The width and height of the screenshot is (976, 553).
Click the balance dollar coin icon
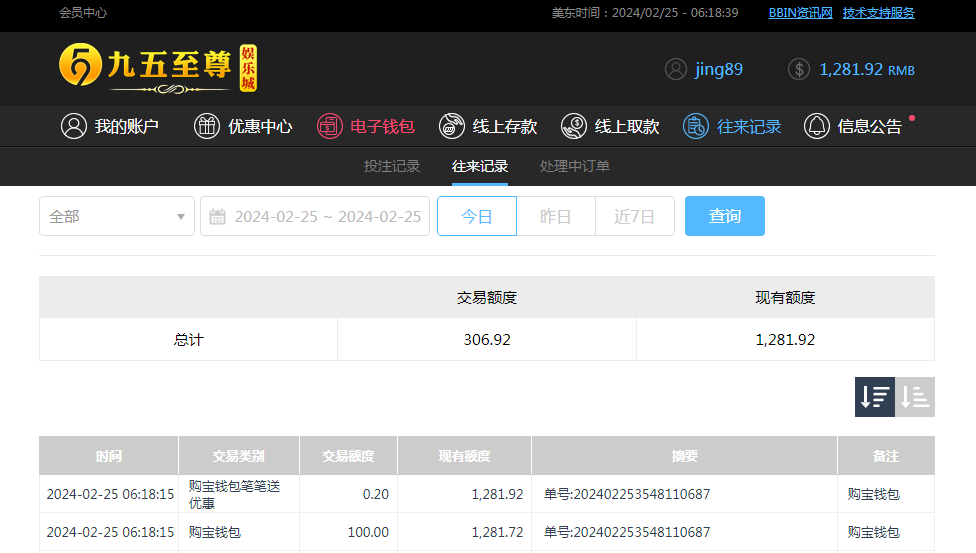(799, 69)
